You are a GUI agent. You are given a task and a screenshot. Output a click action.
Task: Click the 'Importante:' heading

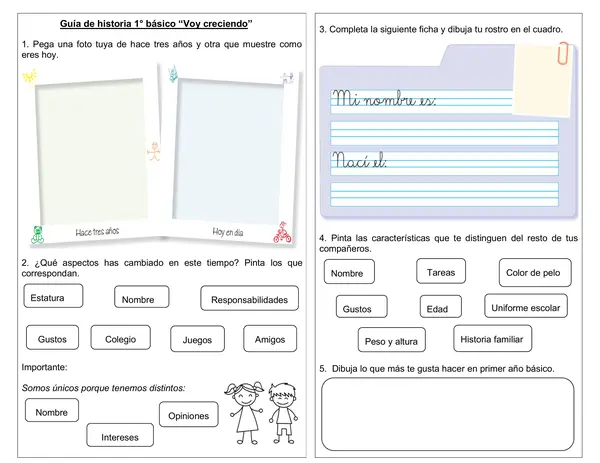[44, 367]
